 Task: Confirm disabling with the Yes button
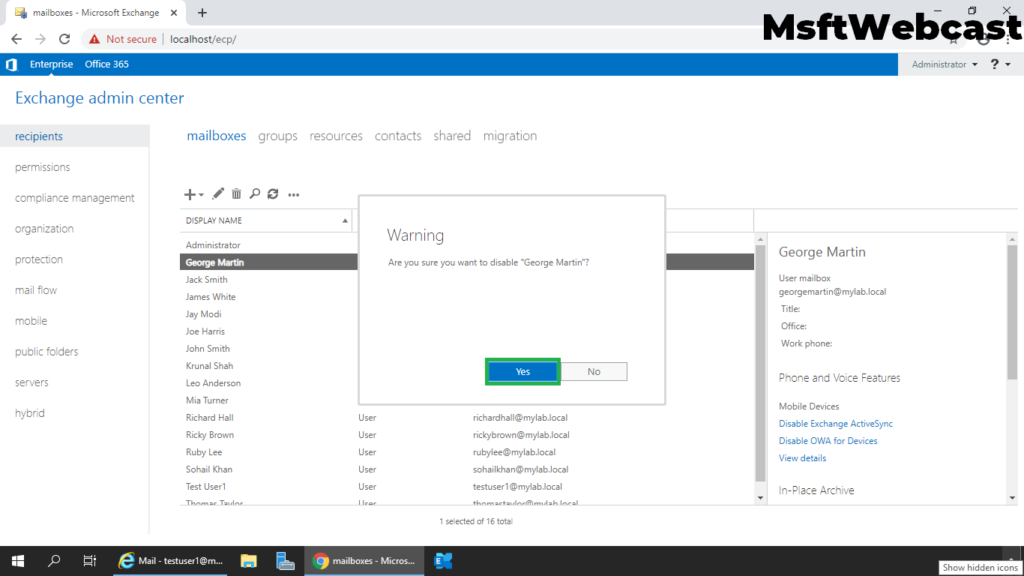point(522,372)
